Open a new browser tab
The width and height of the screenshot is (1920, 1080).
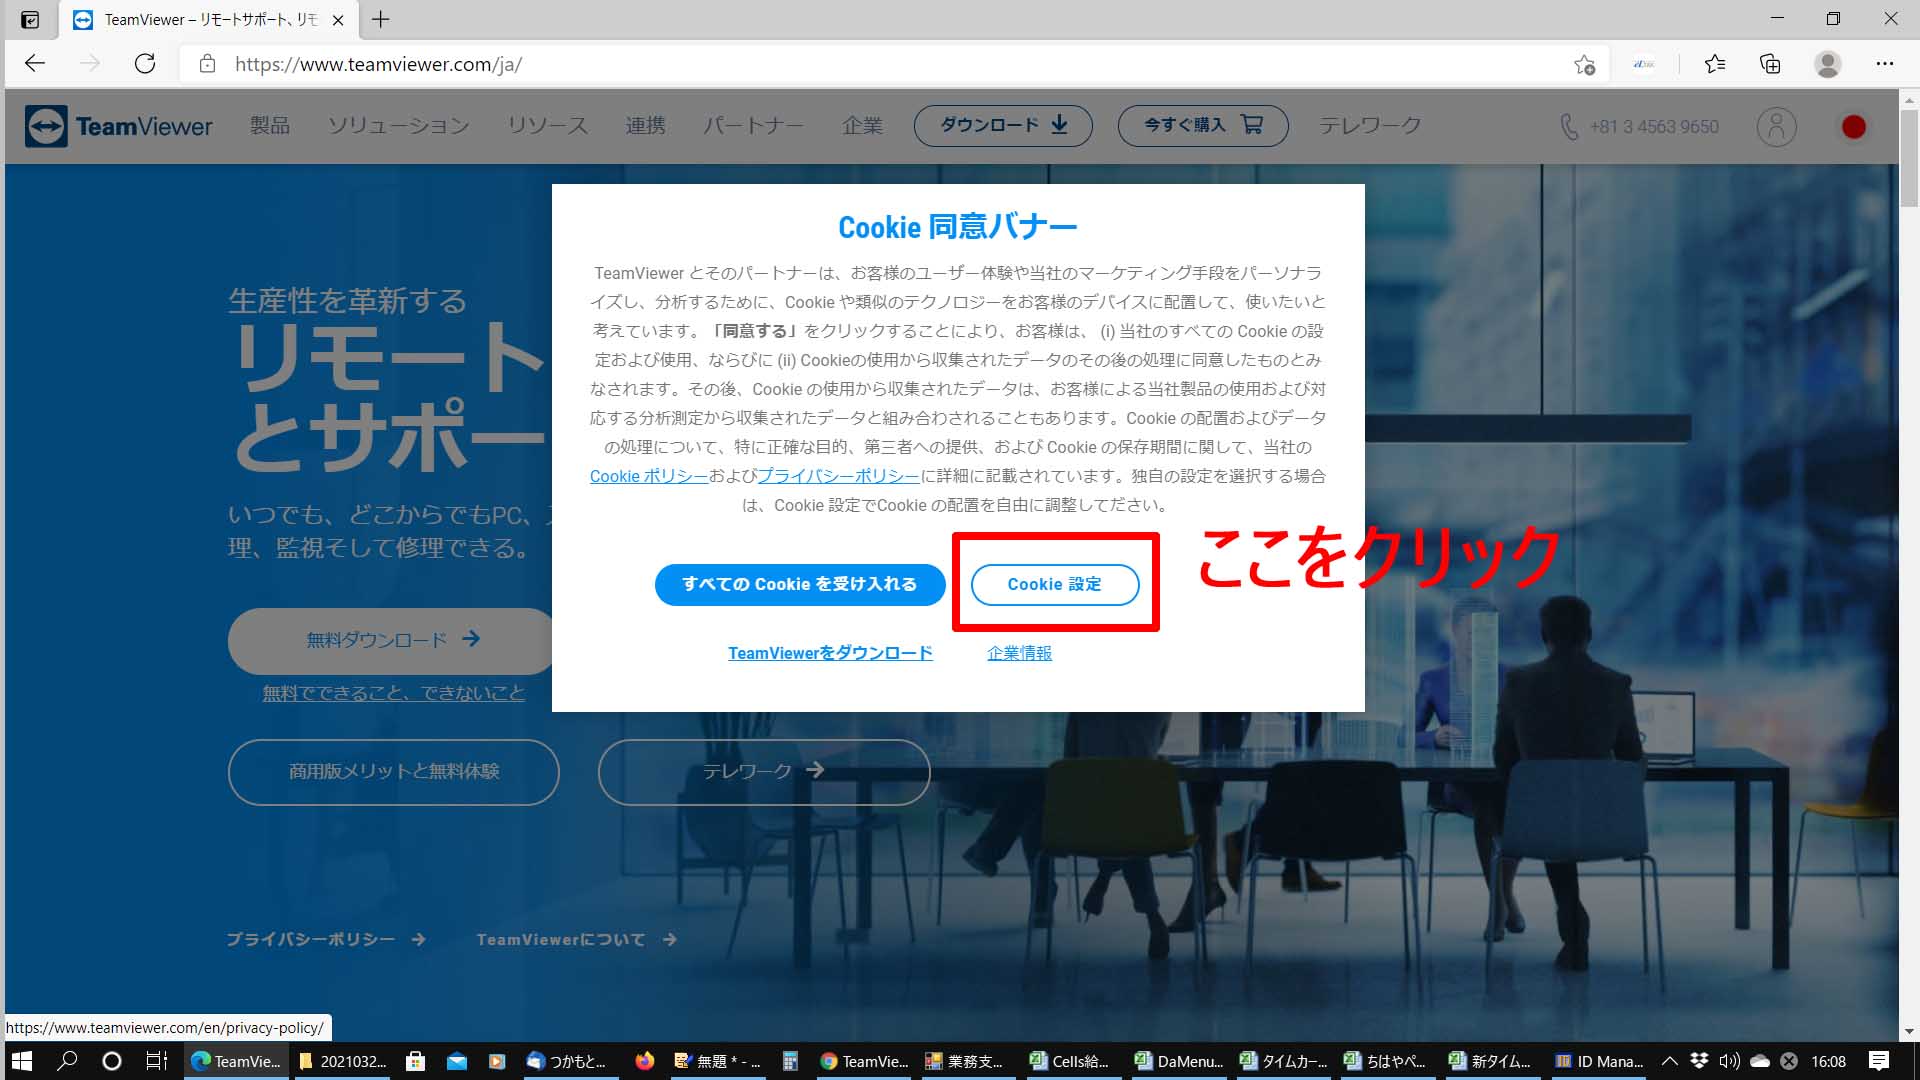(x=381, y=19)
